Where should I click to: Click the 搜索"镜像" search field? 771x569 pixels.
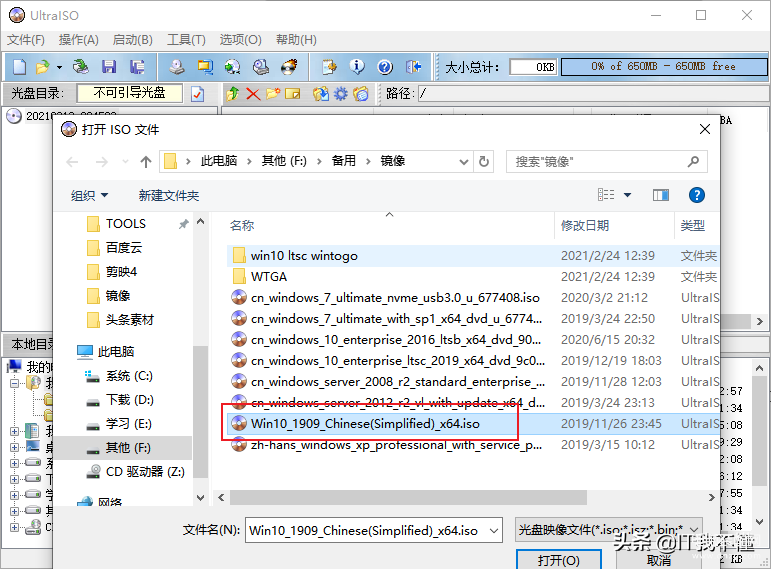pos(607,161)
